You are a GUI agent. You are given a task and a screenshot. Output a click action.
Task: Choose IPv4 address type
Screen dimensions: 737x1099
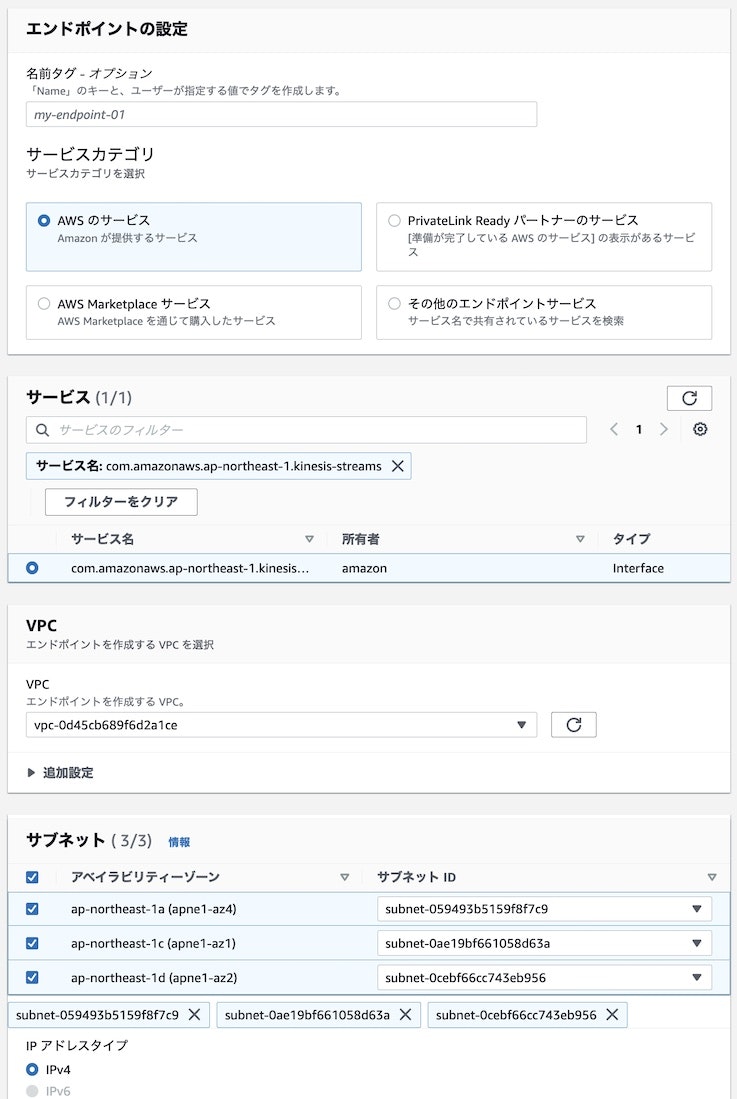(x=32, y=1070)
